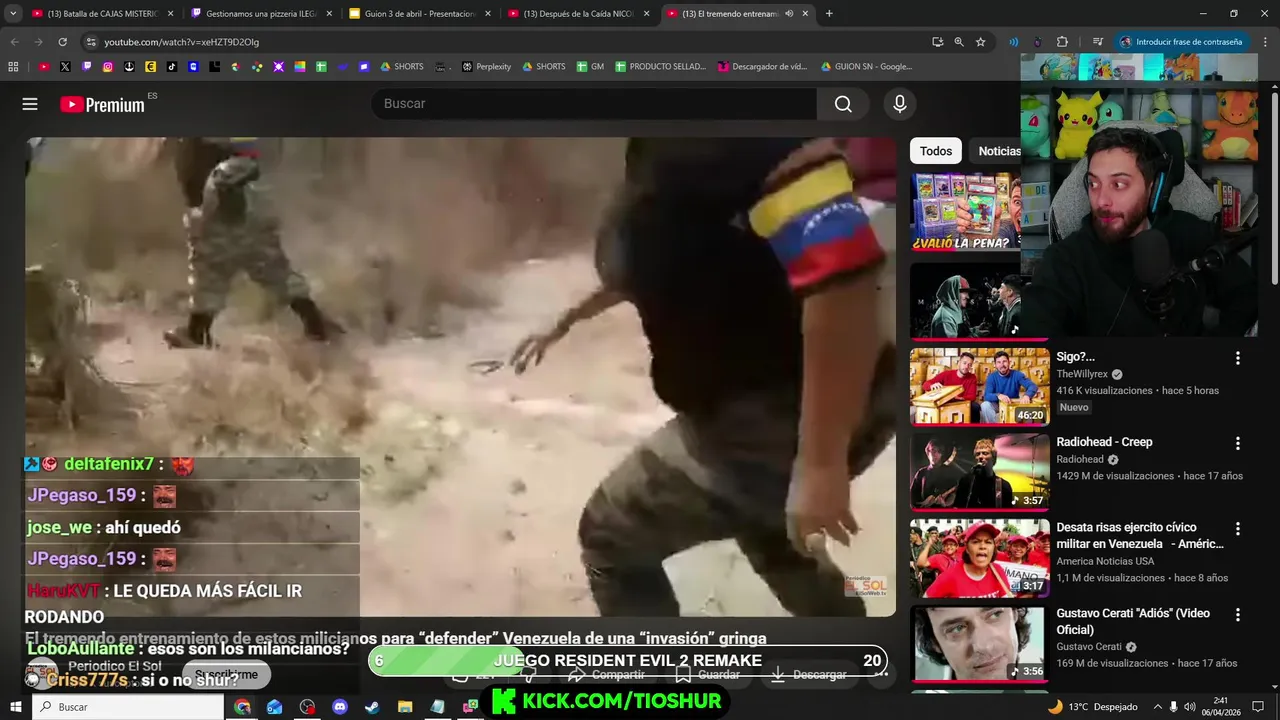Open Gustavo Cerati Adiós video title
The image size is (1280, 720).
[1133, 621]
